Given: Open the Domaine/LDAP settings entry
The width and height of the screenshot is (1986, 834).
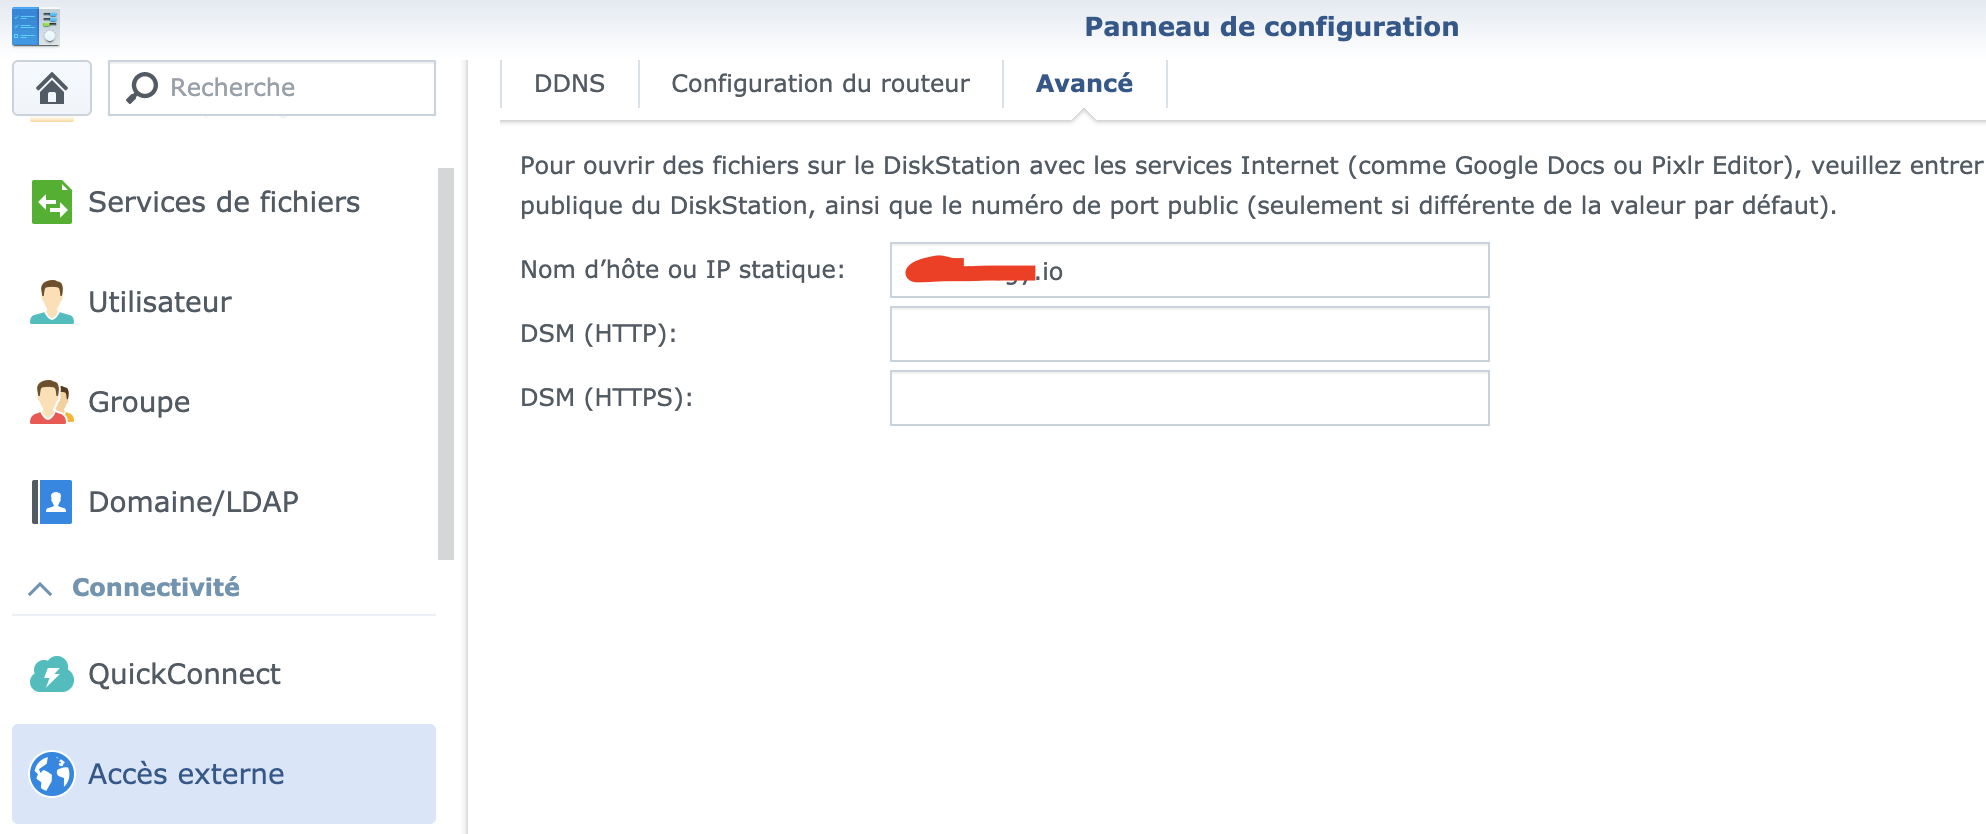Looking at the screenshot, I should point(193,502).
